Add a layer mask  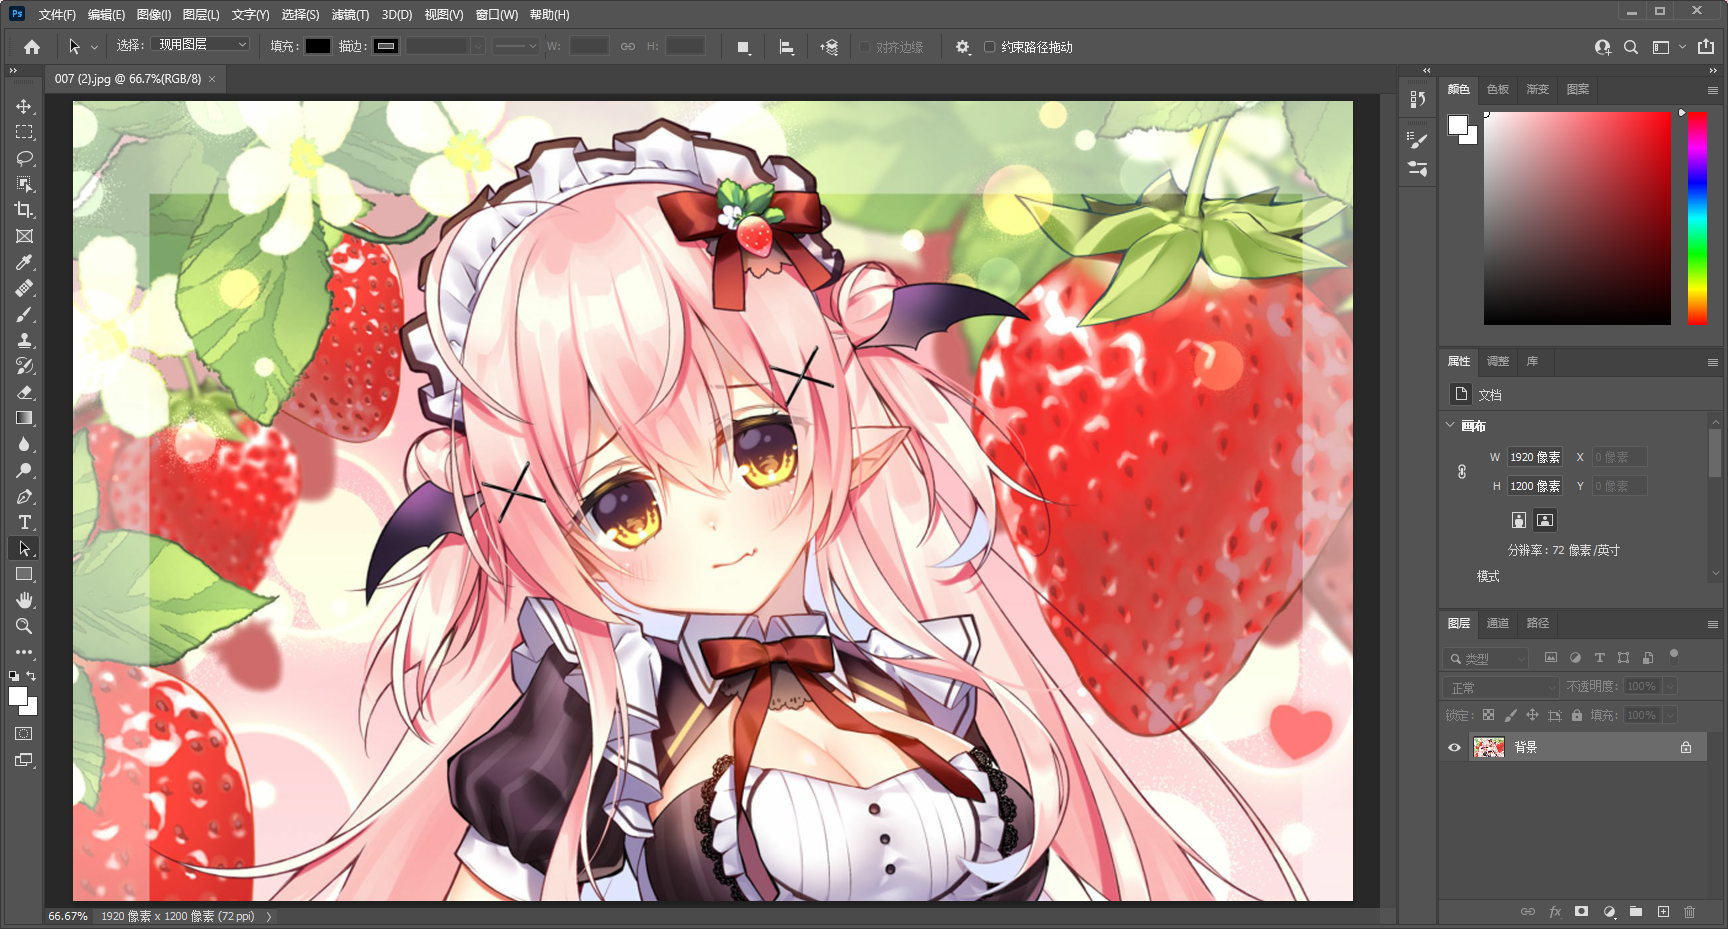[1581, 912]
